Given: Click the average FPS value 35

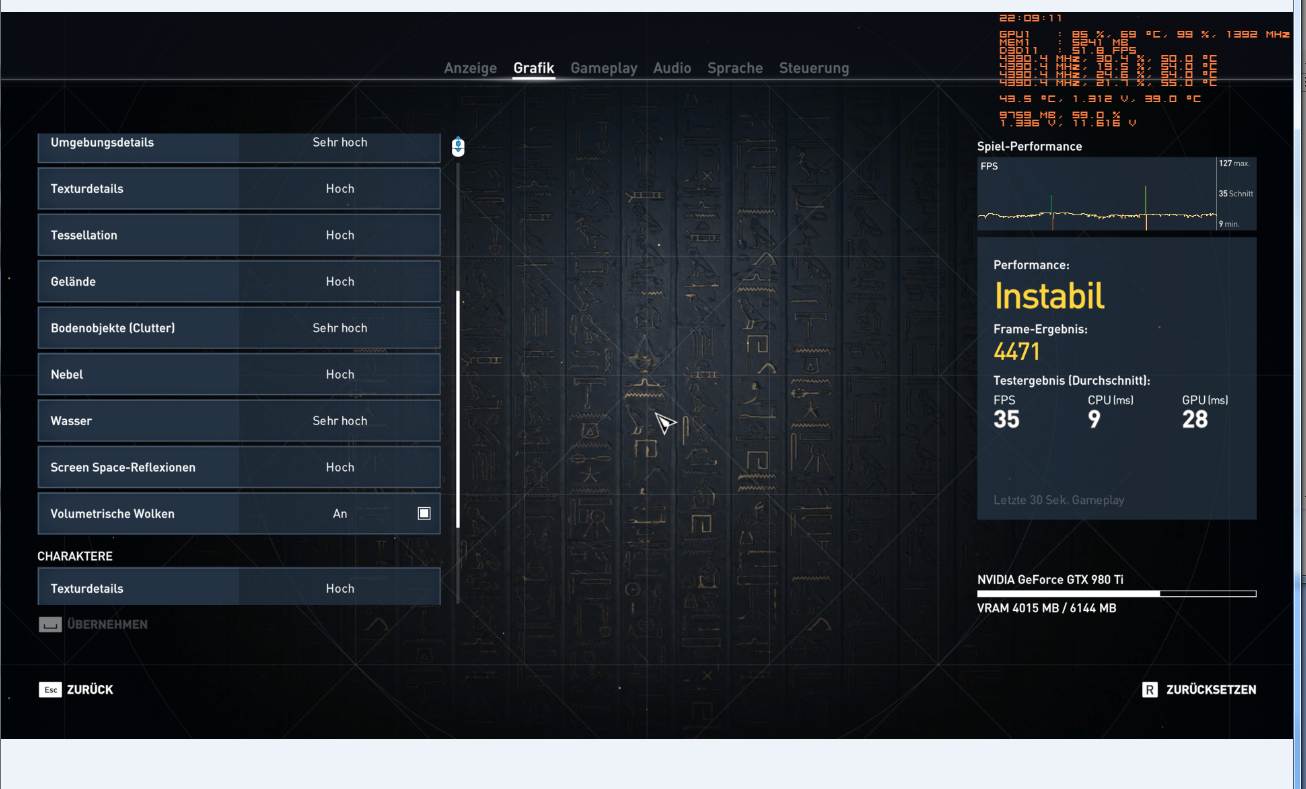Looking at the screenshot, I should click(x=1006, y=419).
